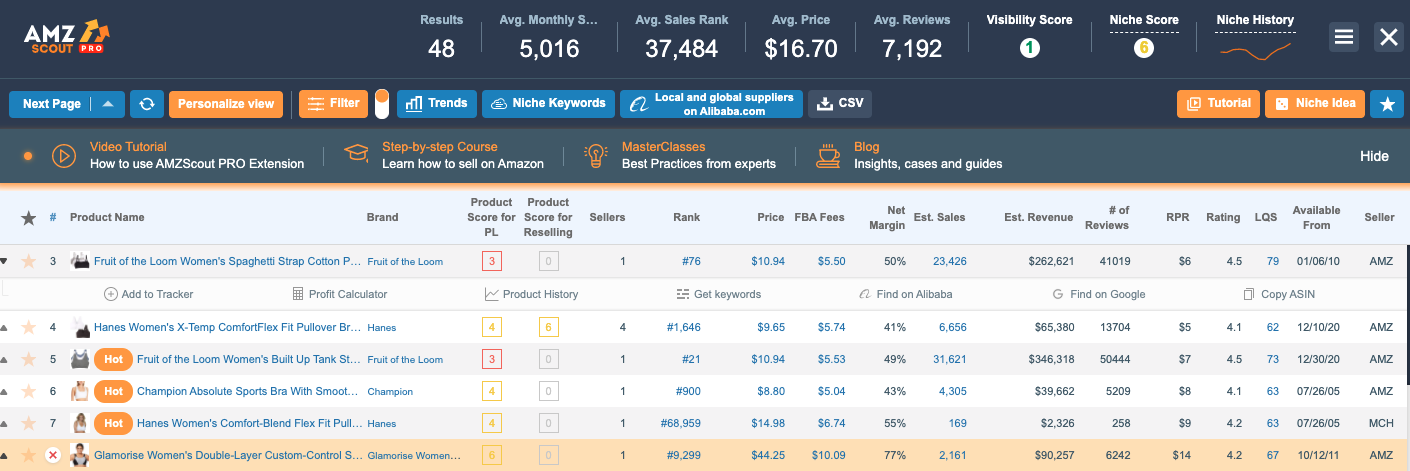
Task: Export results with CSV button
Action: (840, 104)
